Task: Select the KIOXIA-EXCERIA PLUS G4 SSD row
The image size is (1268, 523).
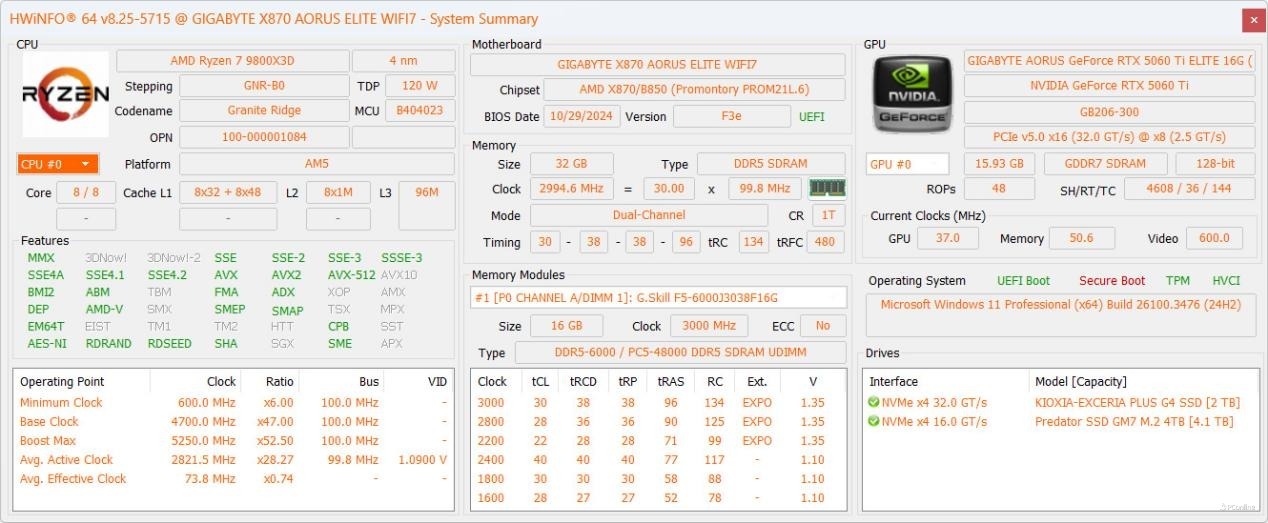Action: [x=1059, y=402]
